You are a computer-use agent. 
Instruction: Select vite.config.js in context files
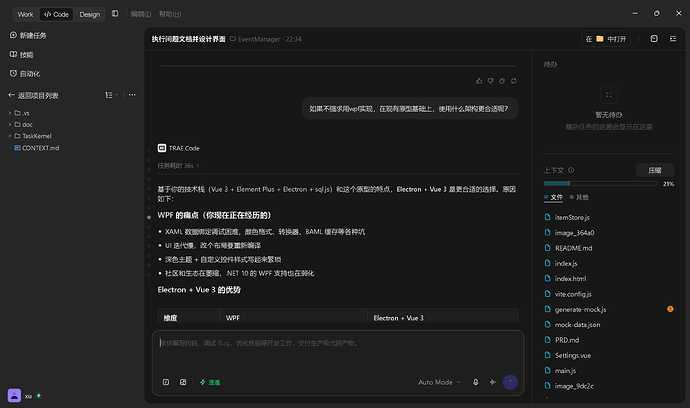[x=573, y=294]
